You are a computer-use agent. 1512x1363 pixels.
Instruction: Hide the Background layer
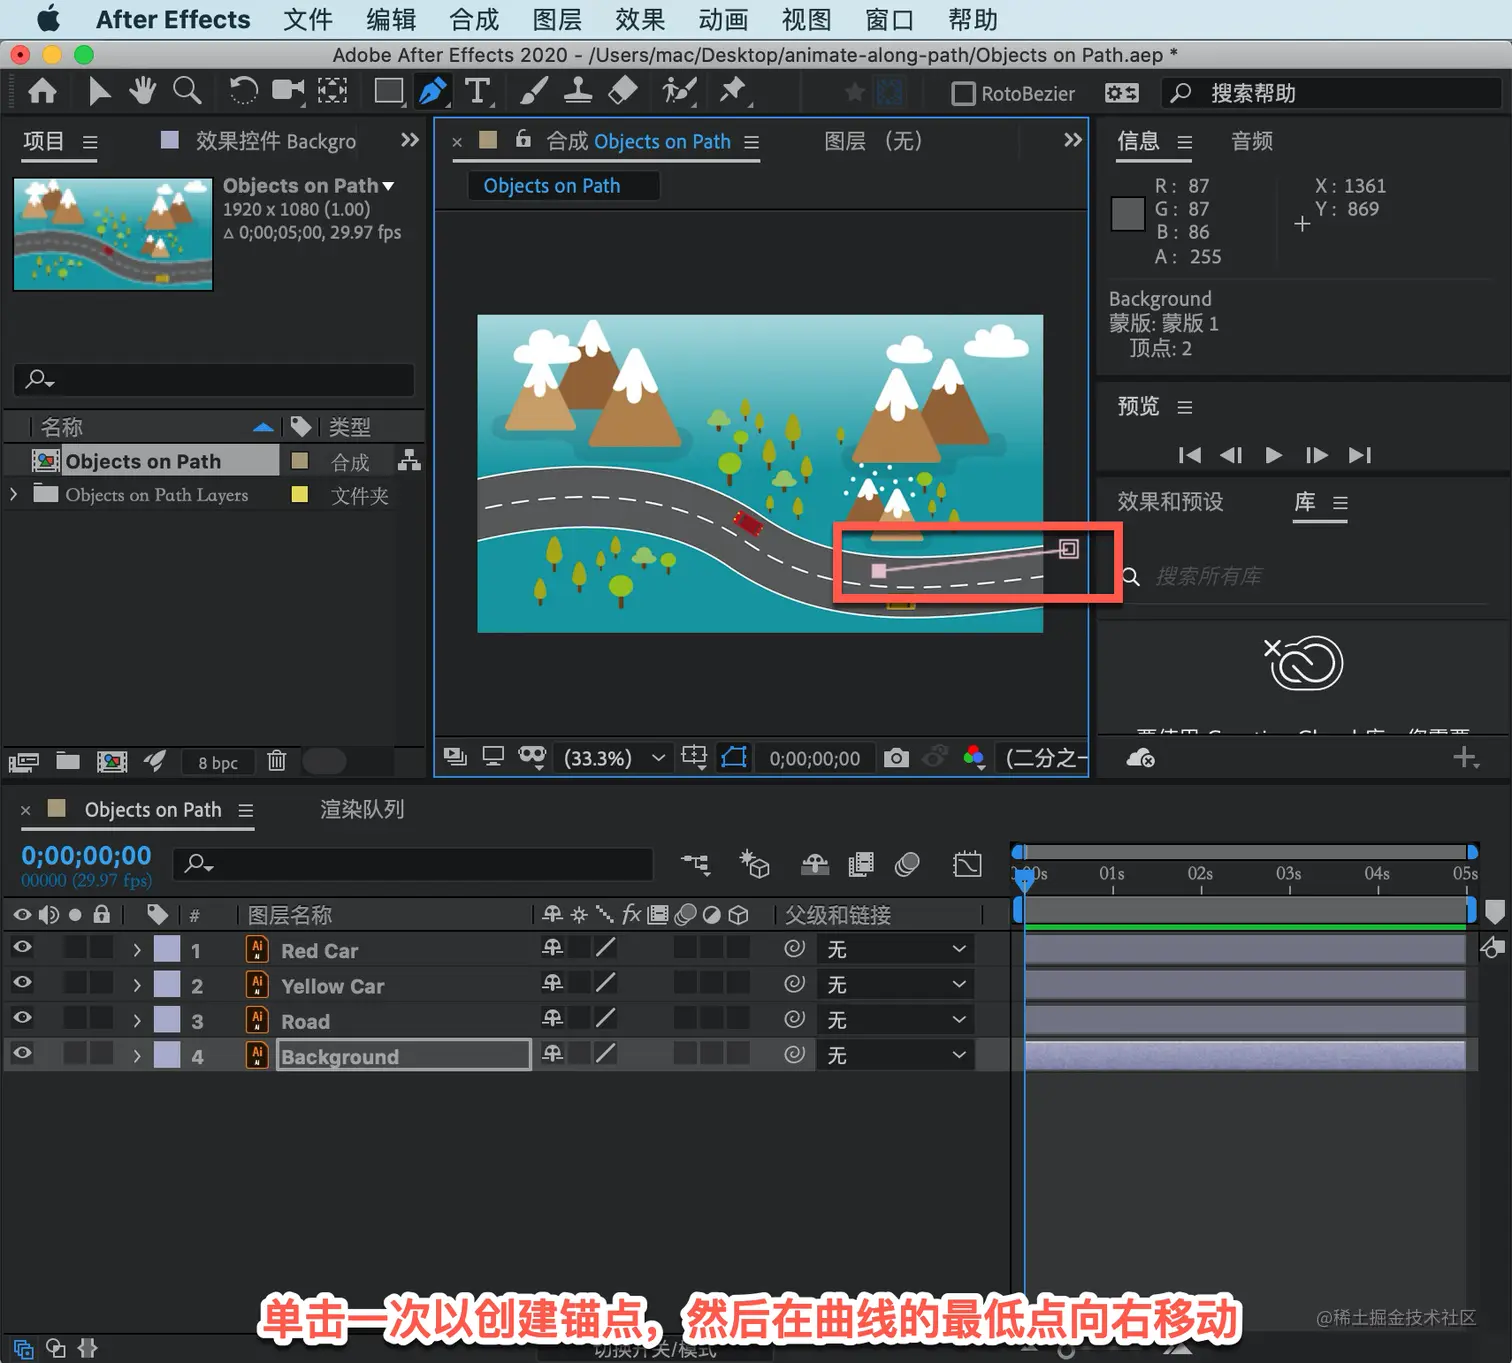(x=22, y=1053)
